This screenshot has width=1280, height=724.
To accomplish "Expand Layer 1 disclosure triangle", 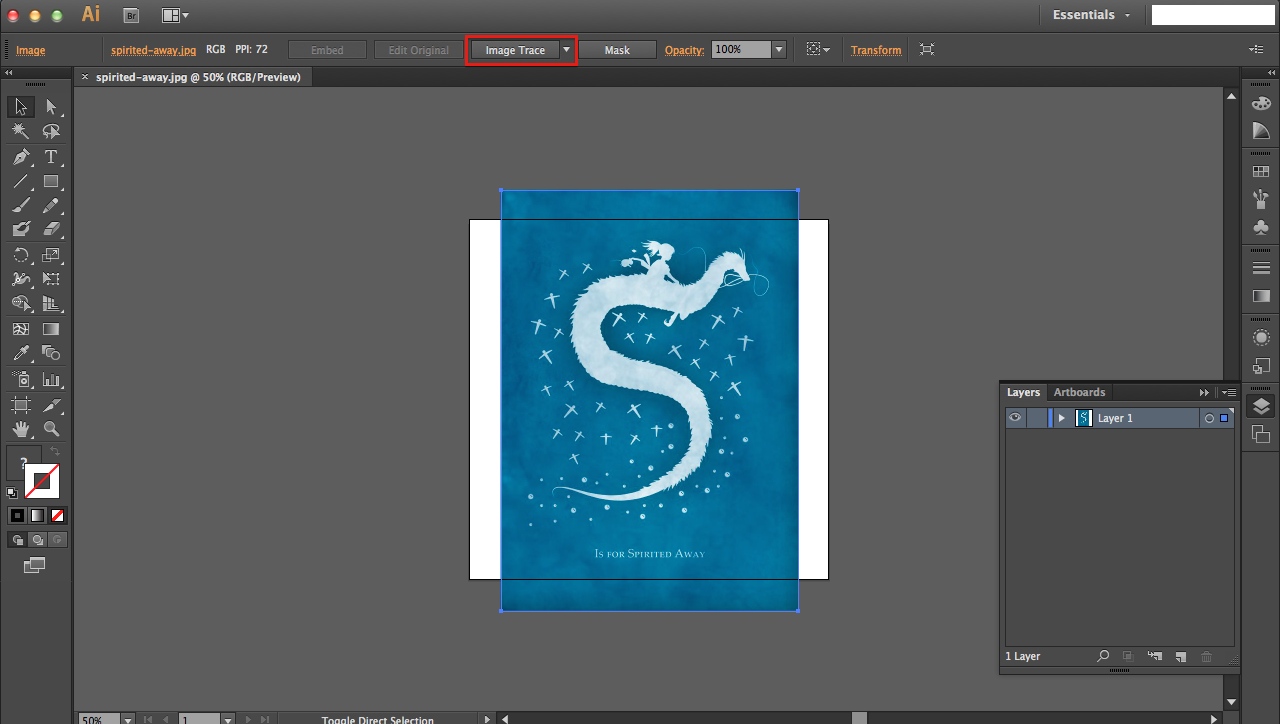I will click(x=1062, y=418).
